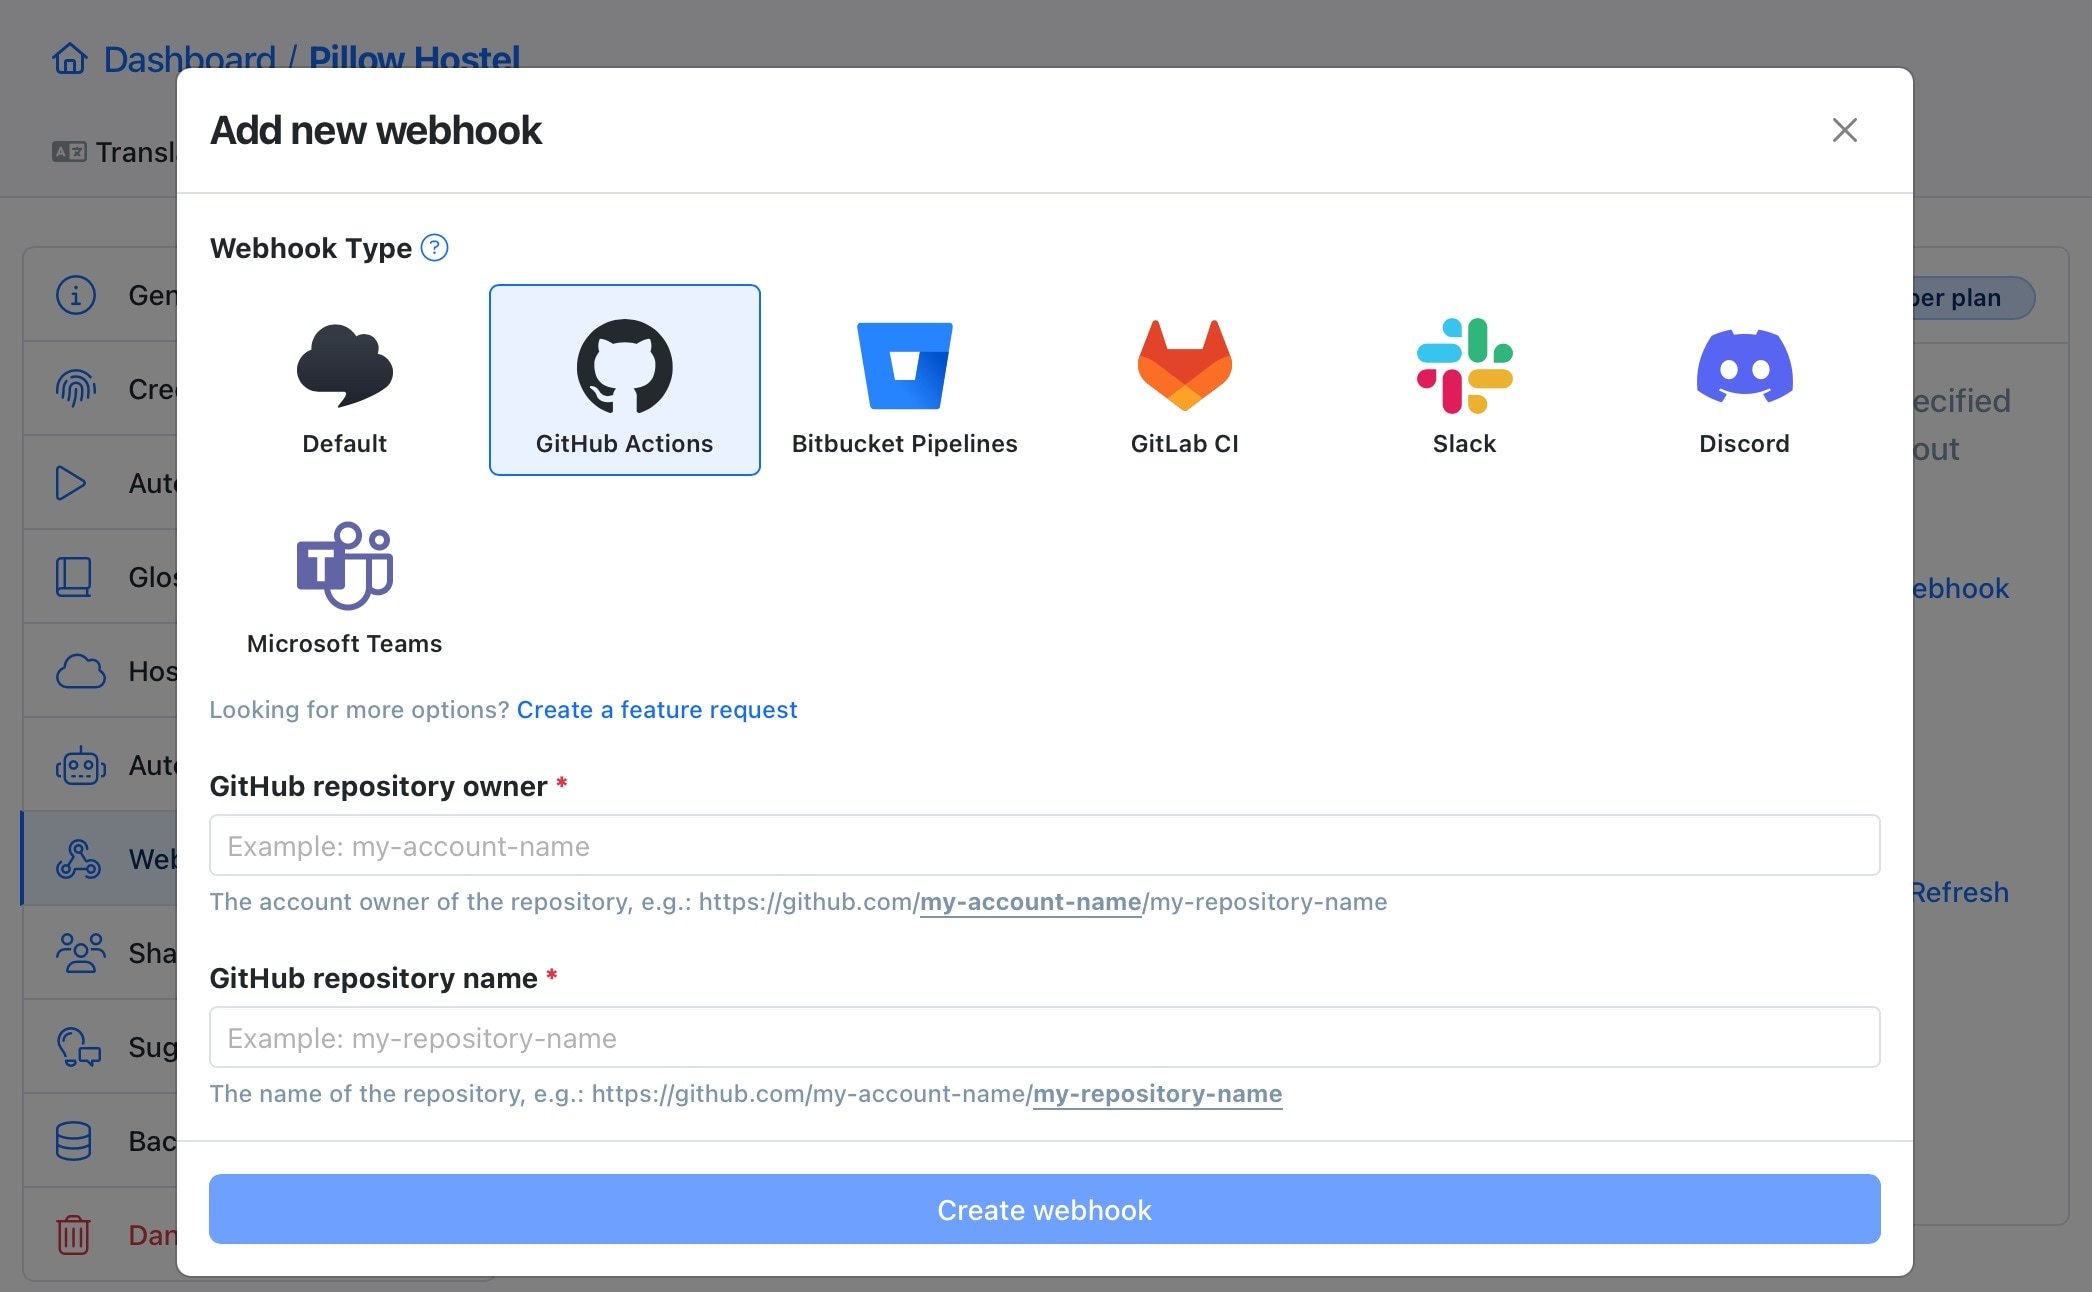Open the play-icon automation sidebar item
This screenshot has height=1292, width=2092.
[71, 483]
